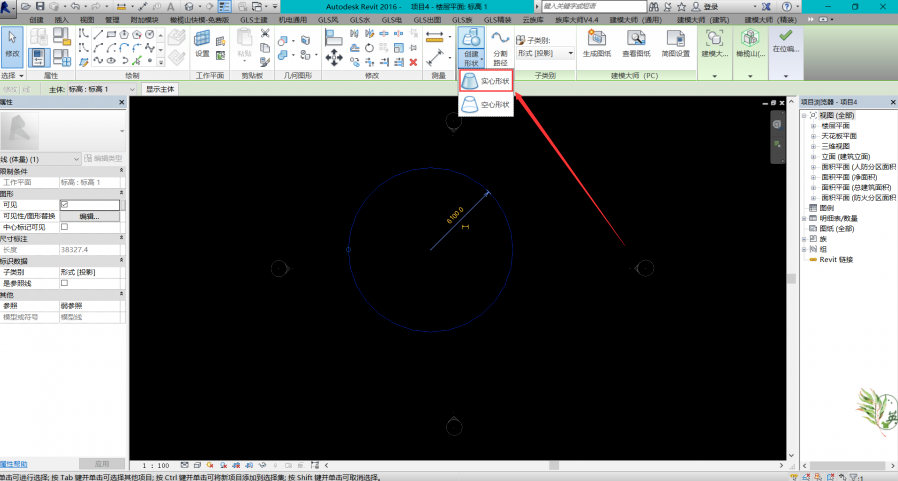Click the cut clipboard scissors icon
The height and width of the screenshot is (481, 898).
pyautogui.click(x=265, y=33)
